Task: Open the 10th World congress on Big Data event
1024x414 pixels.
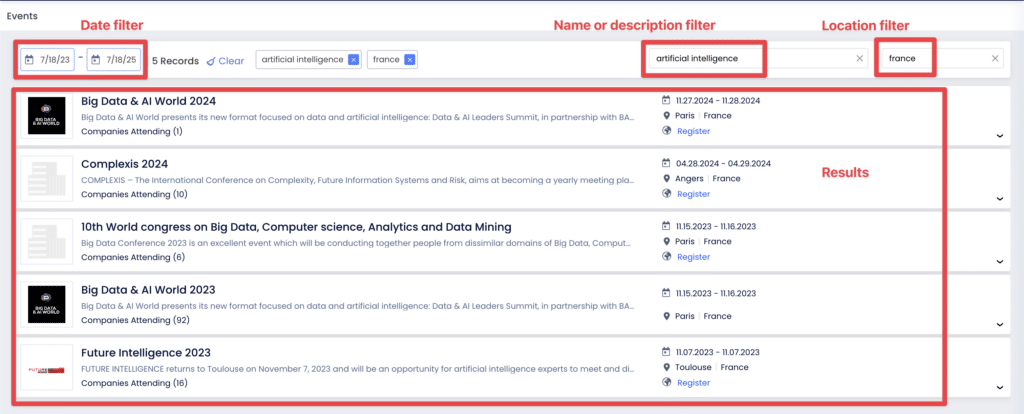Action: click(x=296, y=227)
